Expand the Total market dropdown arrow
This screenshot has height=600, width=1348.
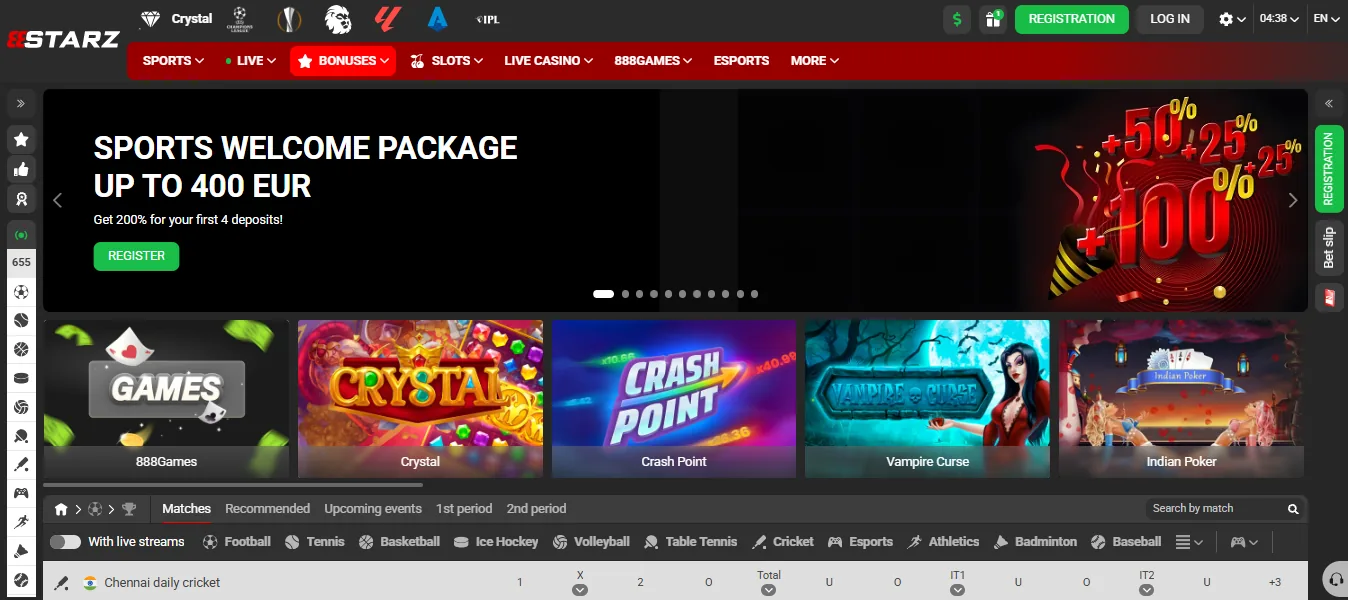pyautogui.click(x=769, y=590)
